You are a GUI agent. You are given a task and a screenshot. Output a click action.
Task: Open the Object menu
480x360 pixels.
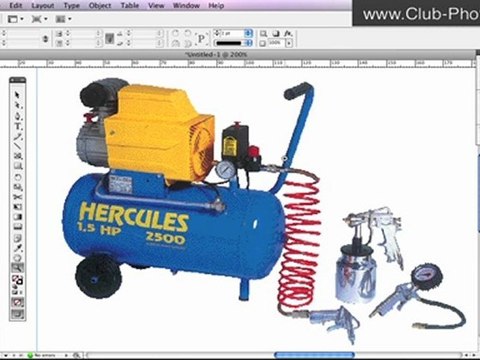100,6
